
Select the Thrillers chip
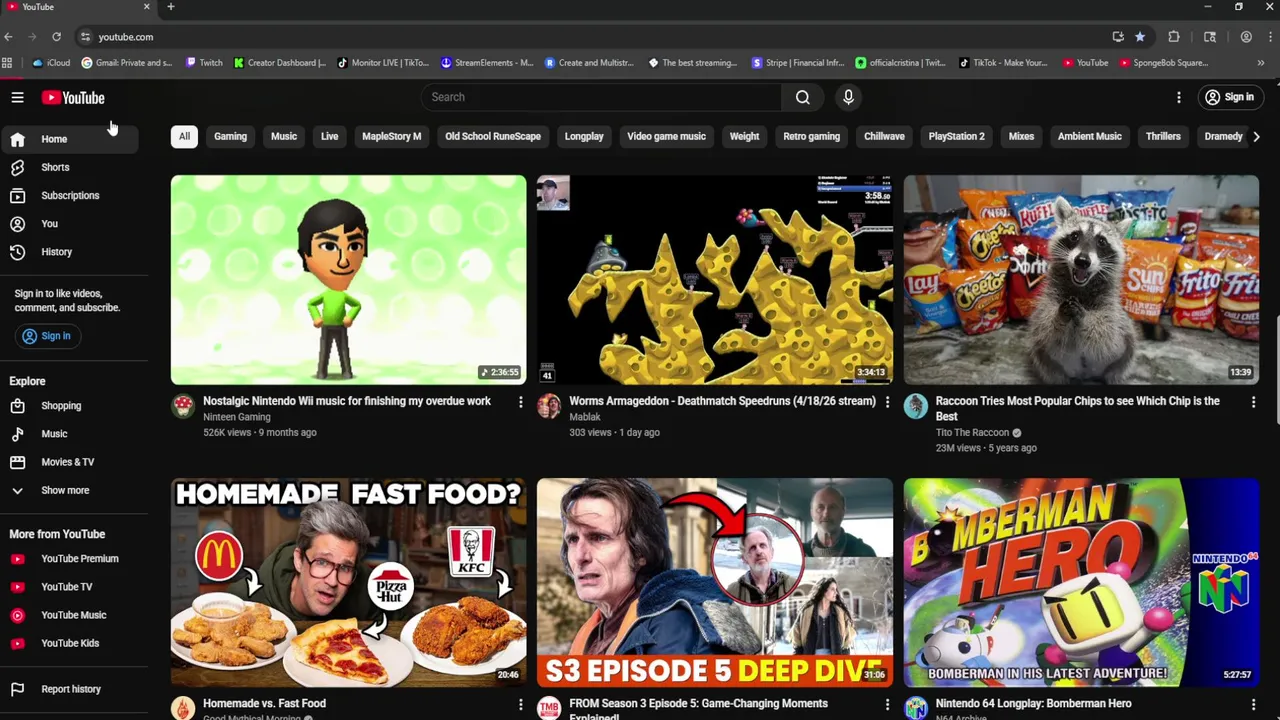click(1163, 136)
